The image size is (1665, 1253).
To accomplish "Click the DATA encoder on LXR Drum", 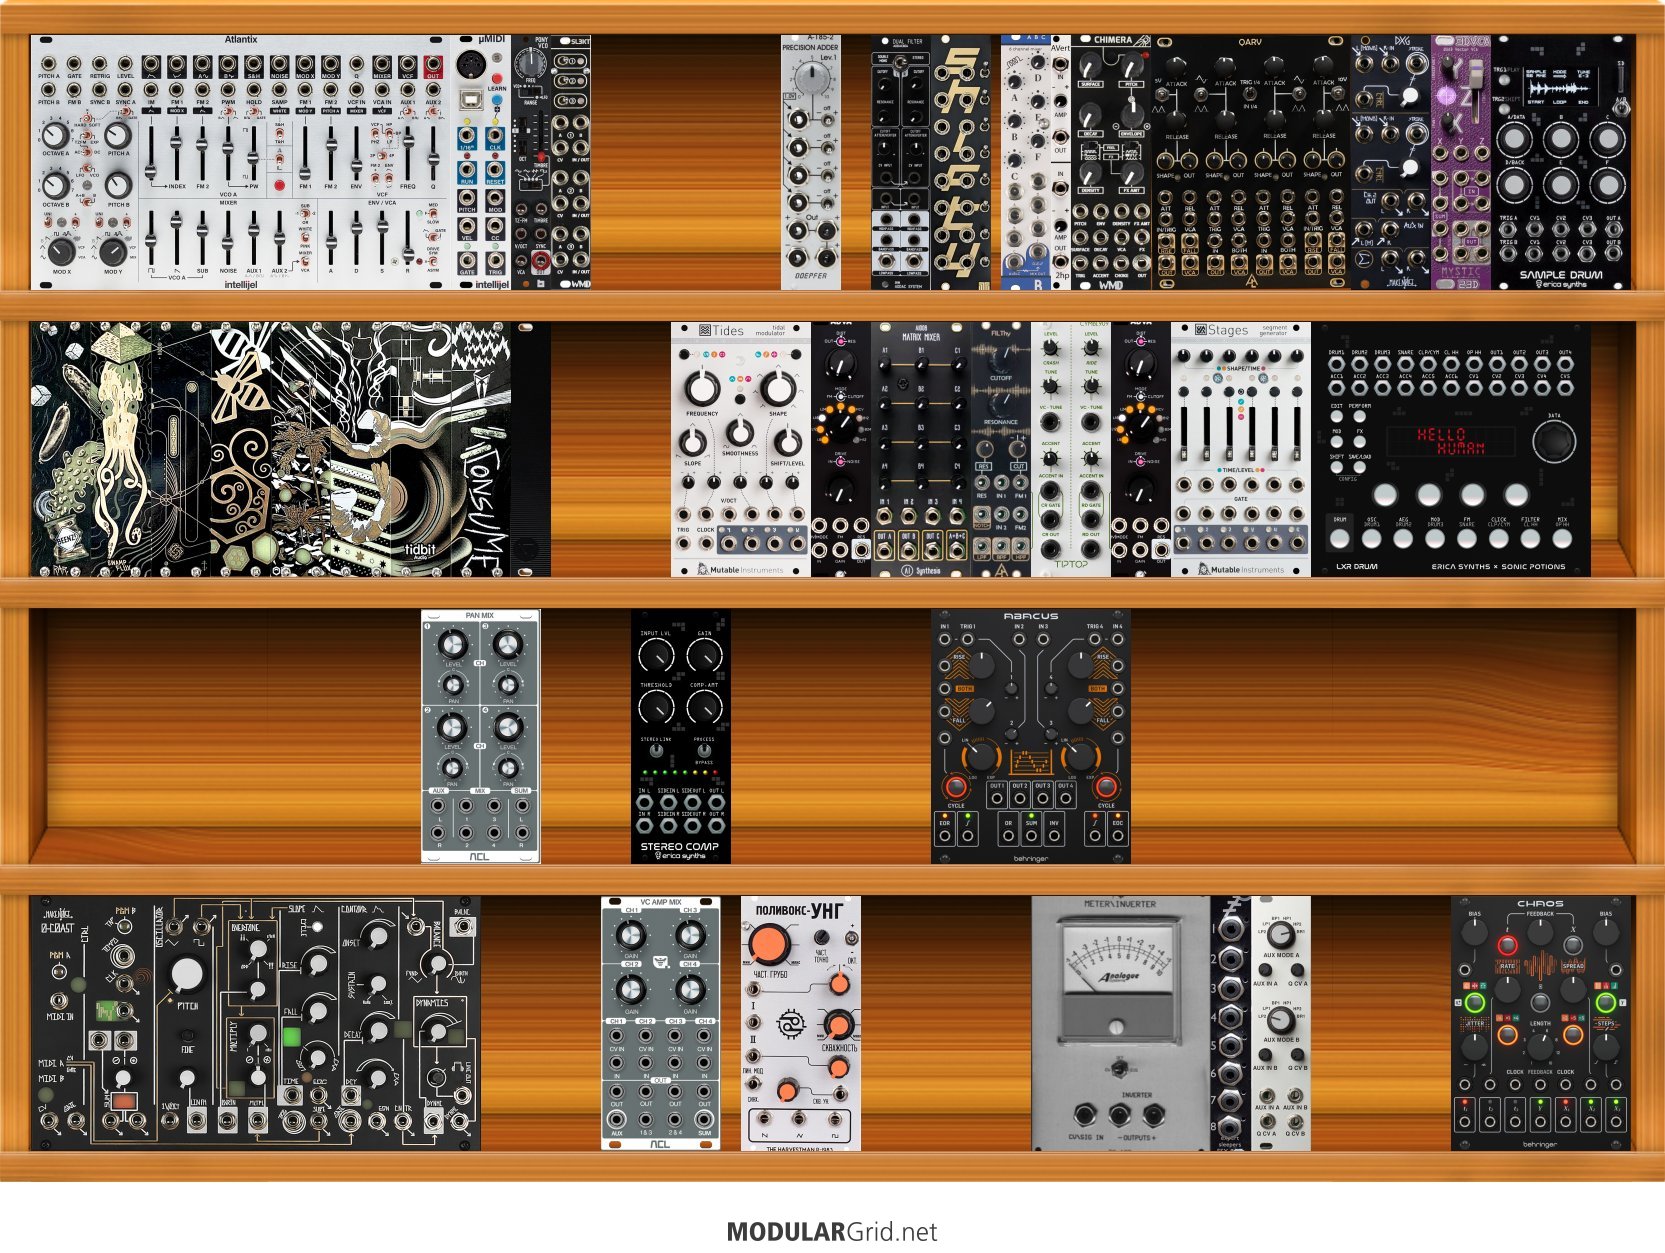I will pyautogui.click(x=1554, y=441).
